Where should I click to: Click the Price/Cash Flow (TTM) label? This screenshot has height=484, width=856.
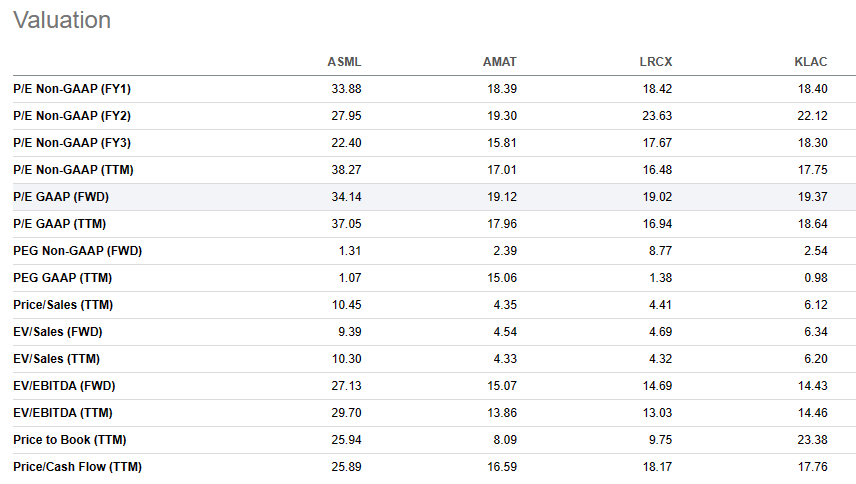click(x=77, y=467)
